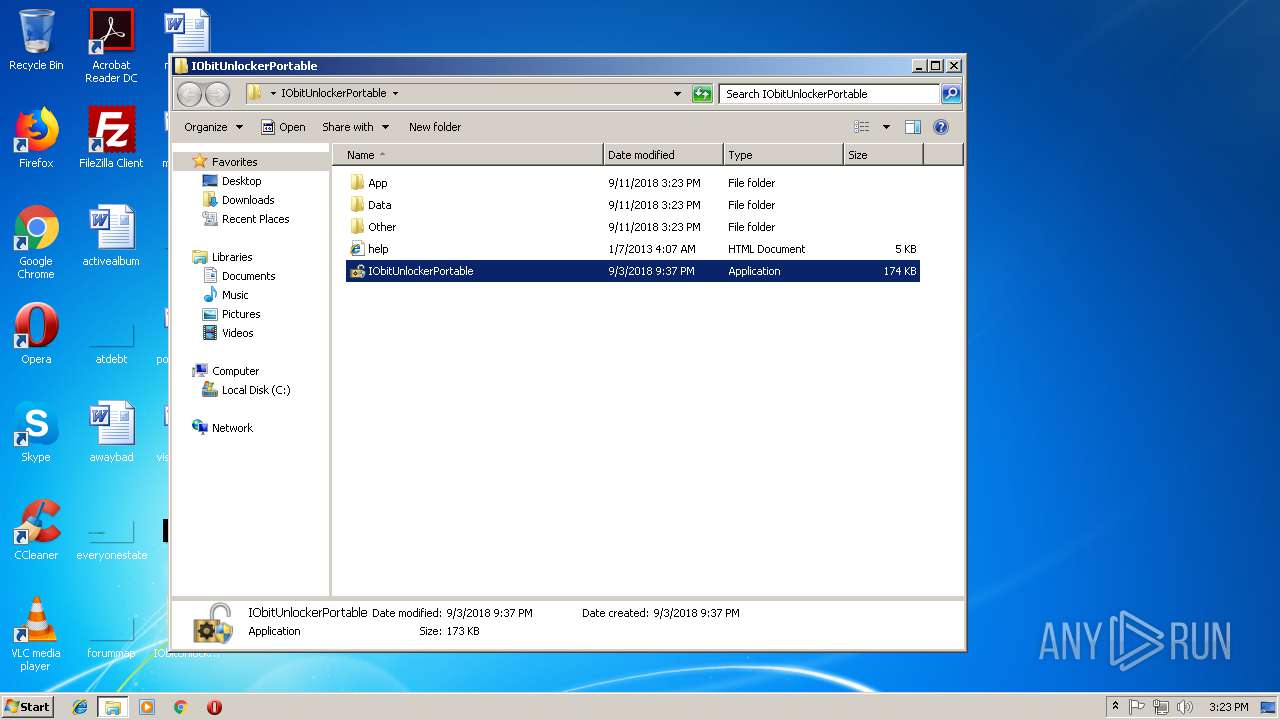This screenshot has height=720, width=1280.
Task: Open VLC media player desktop shortcut
Action: coord(36,635)
